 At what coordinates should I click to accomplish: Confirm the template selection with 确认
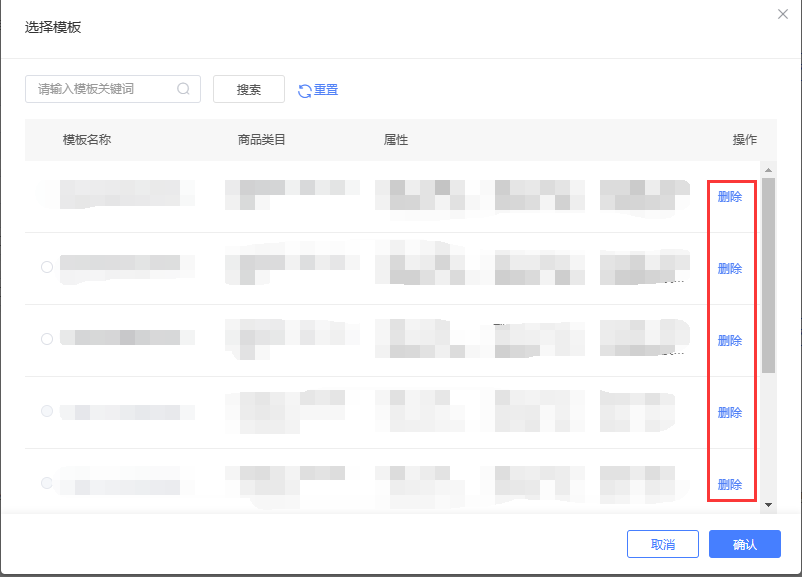click(744, 545)
